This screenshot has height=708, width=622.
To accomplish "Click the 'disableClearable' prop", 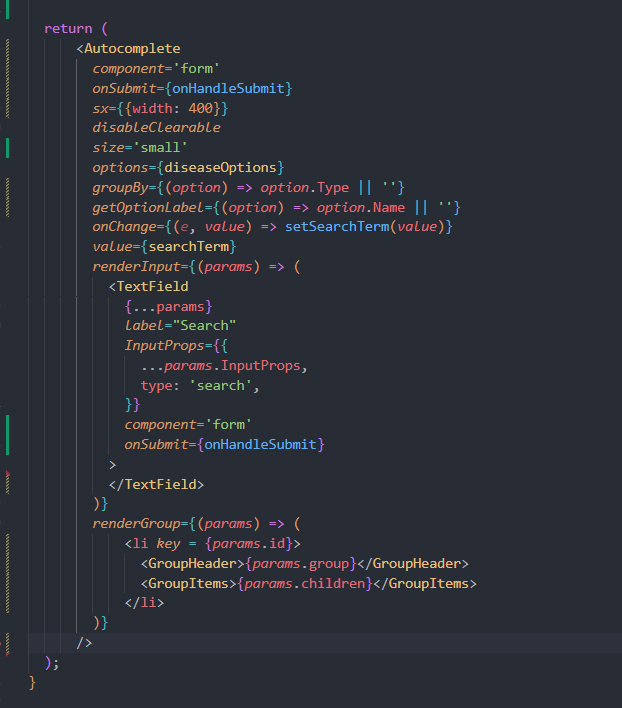I will [x=157, y=127].
